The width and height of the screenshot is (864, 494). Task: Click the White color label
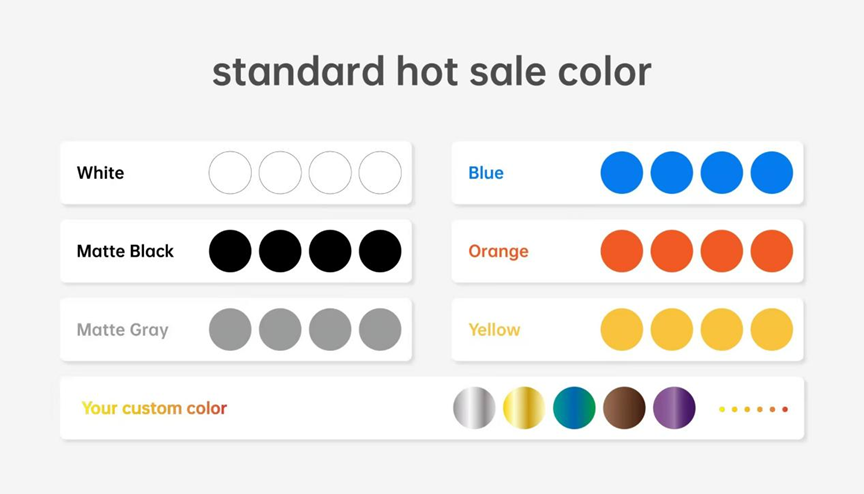[100, 173]
